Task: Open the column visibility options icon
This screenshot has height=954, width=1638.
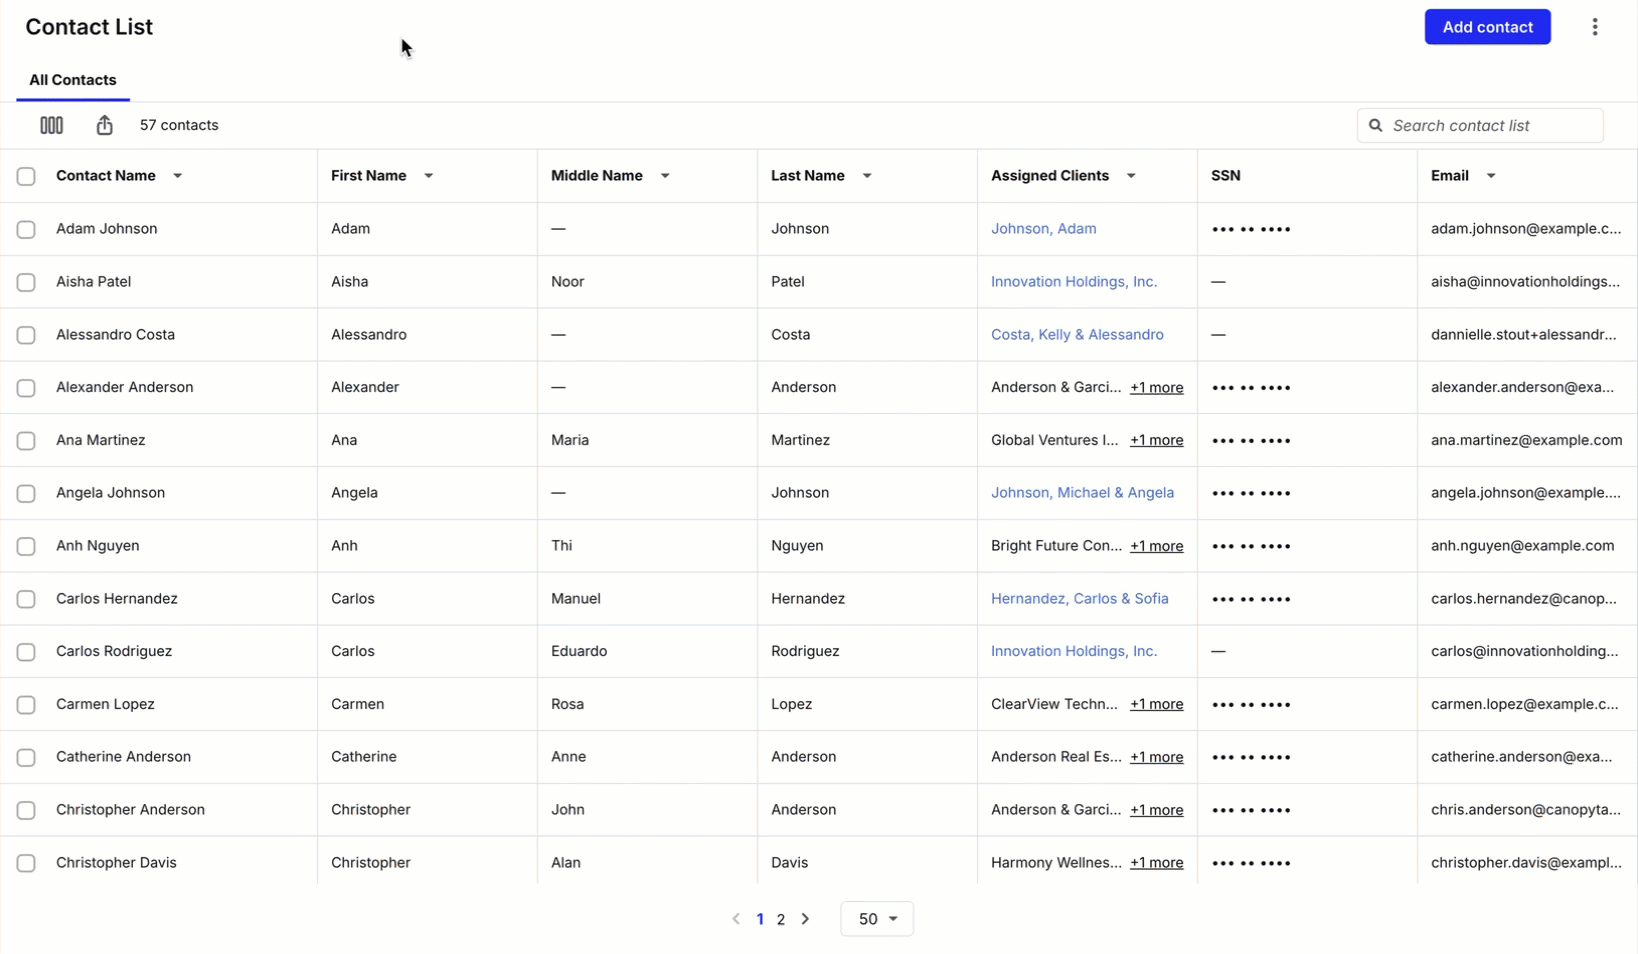Action: pos(51,125)
